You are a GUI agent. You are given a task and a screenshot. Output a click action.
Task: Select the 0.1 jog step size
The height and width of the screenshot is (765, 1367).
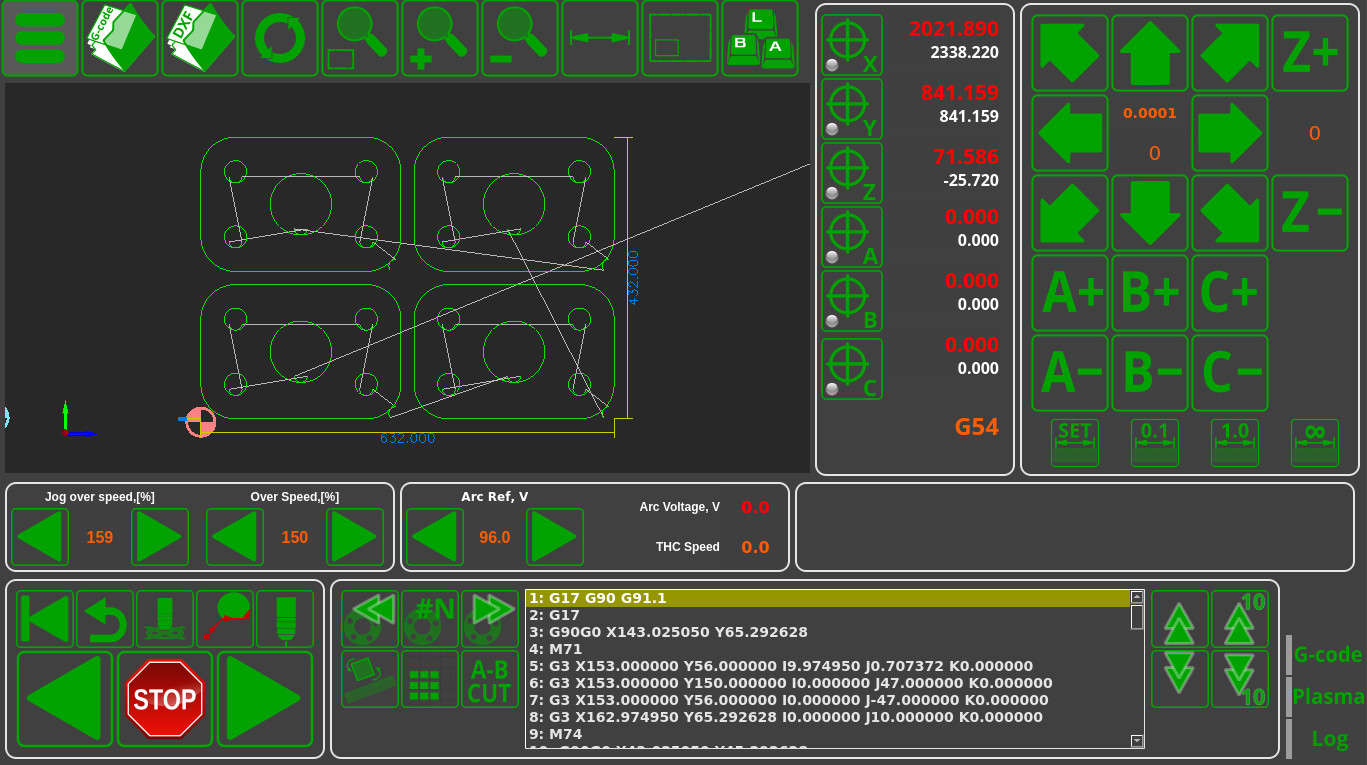[x=1154, y=442]
